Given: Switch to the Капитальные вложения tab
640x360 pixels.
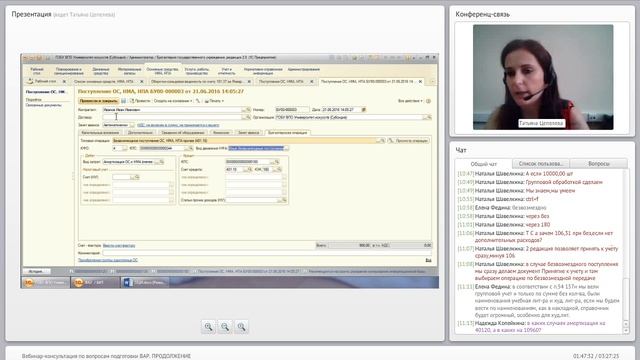Looking at the screenshot, I should point(100,133).
